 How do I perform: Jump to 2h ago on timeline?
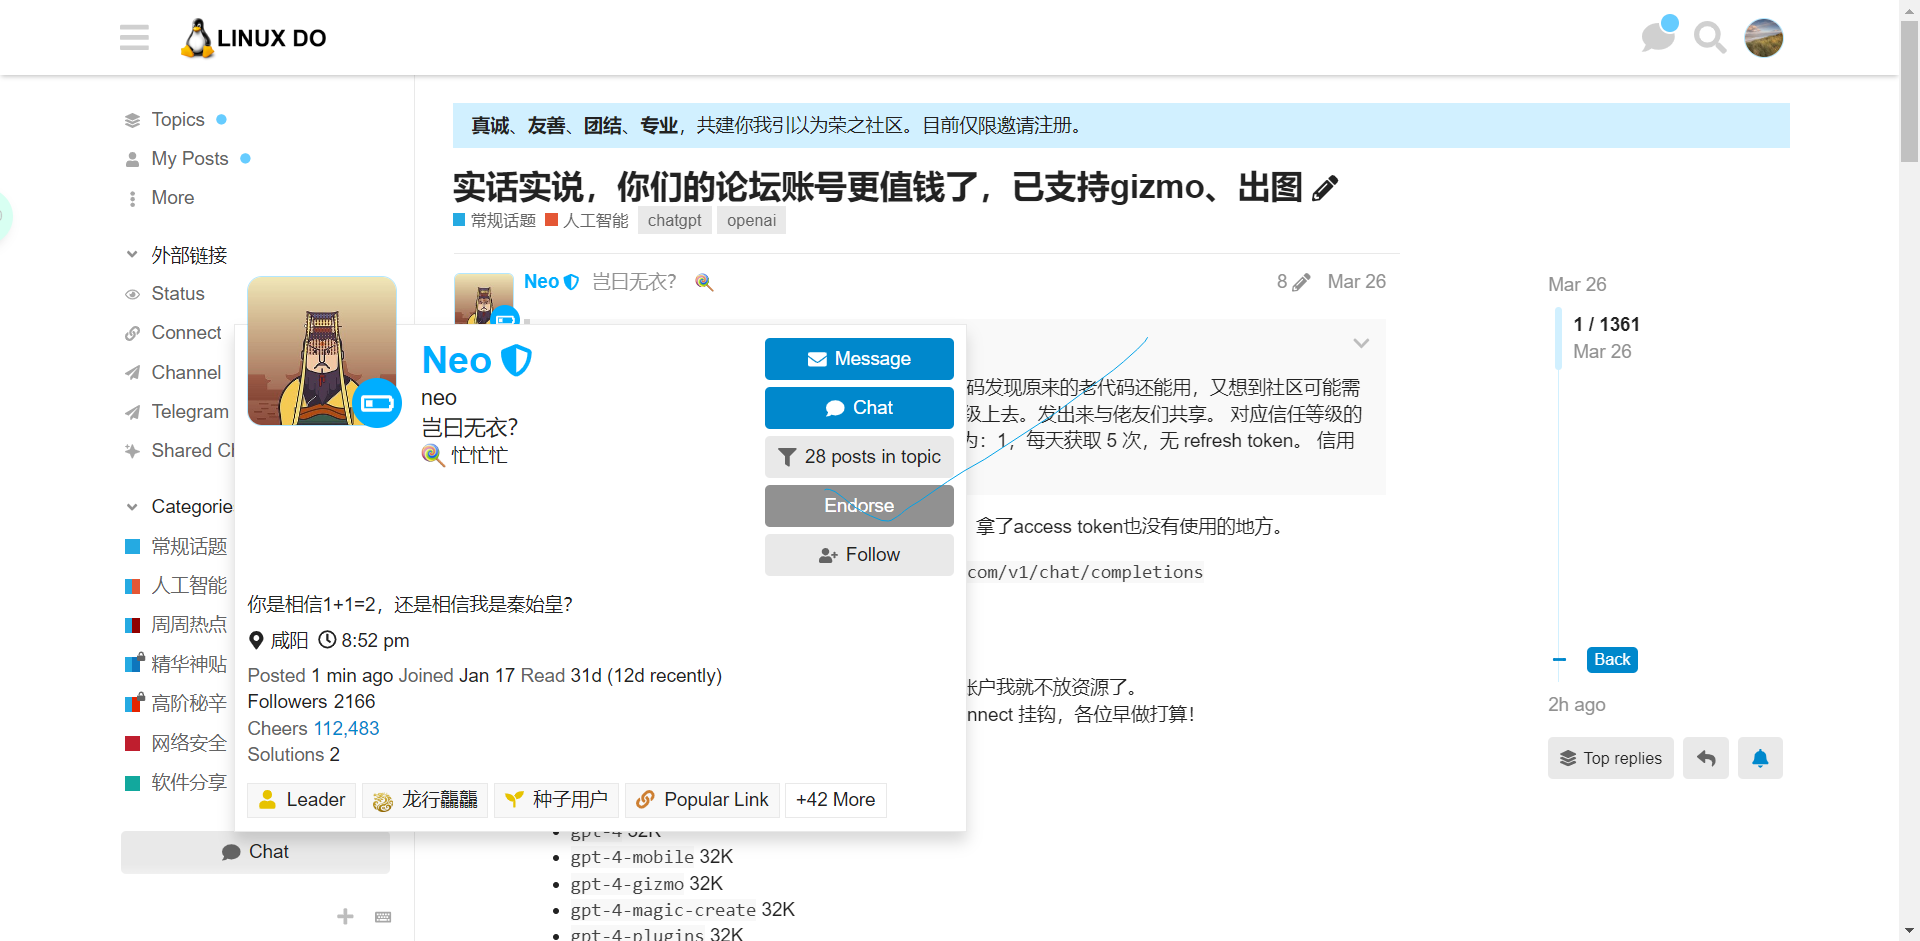pos(1577,705)
